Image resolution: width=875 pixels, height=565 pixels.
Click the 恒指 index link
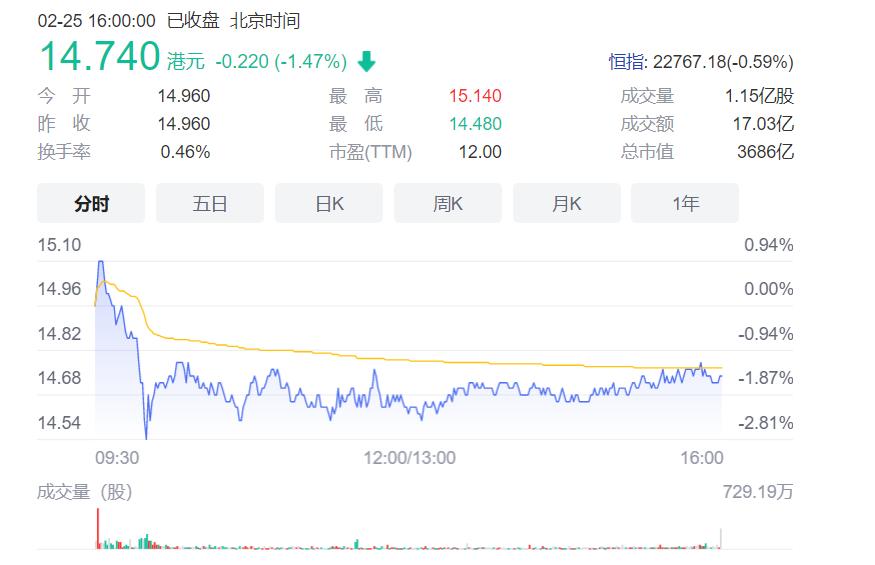click(x=628, y=62)
